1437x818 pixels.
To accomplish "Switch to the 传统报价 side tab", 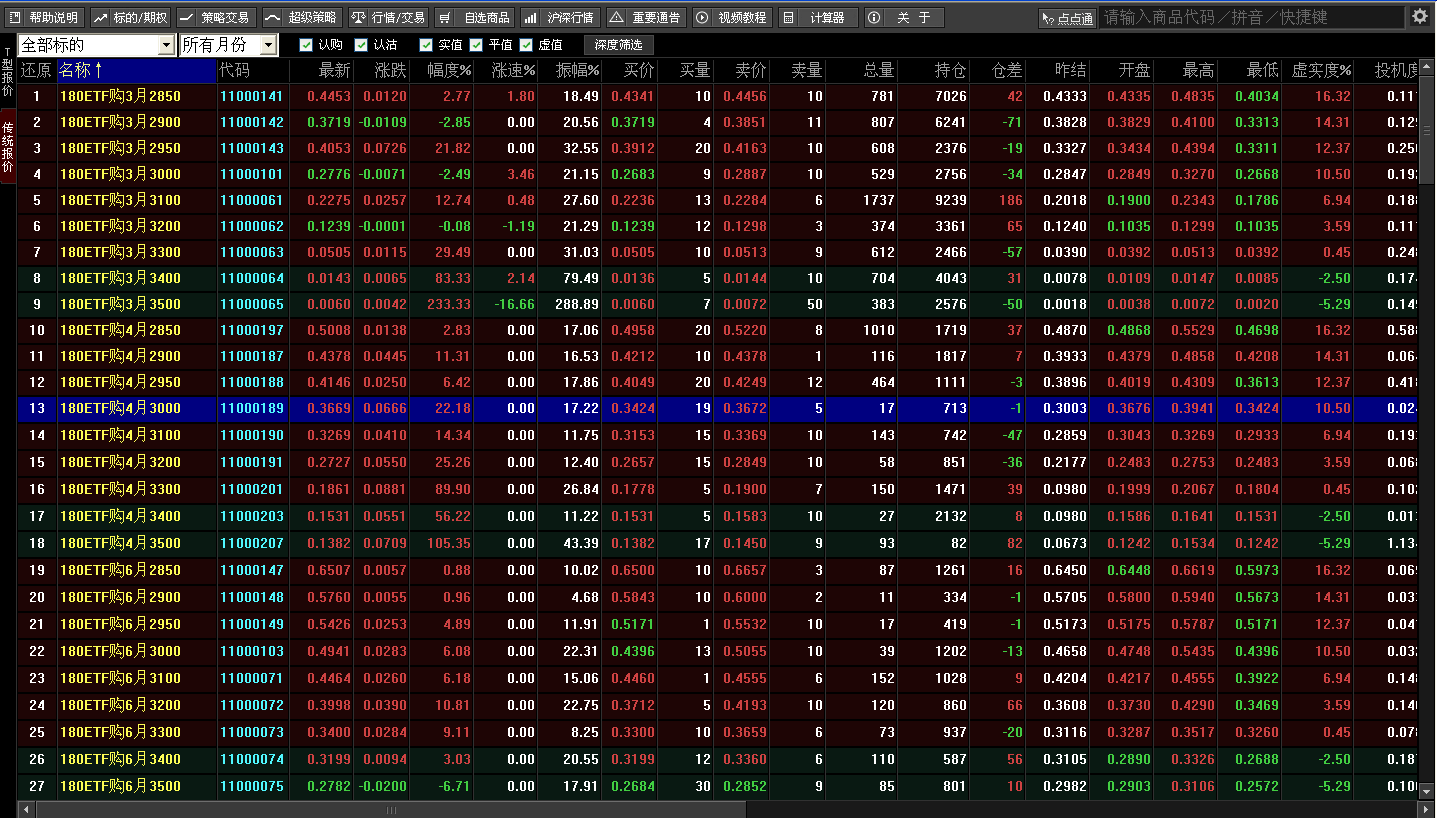I will 8,148.
